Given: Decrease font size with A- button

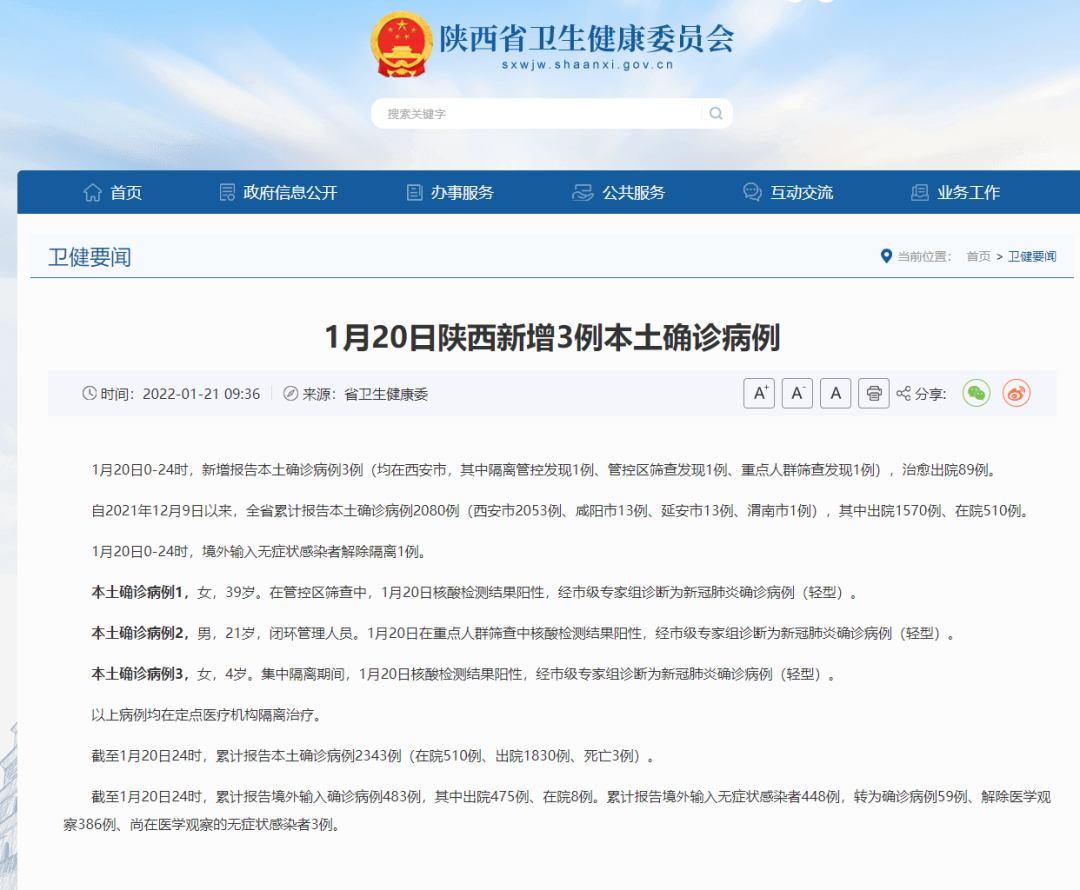Looking at the screenshot, I should coord(797,393).
